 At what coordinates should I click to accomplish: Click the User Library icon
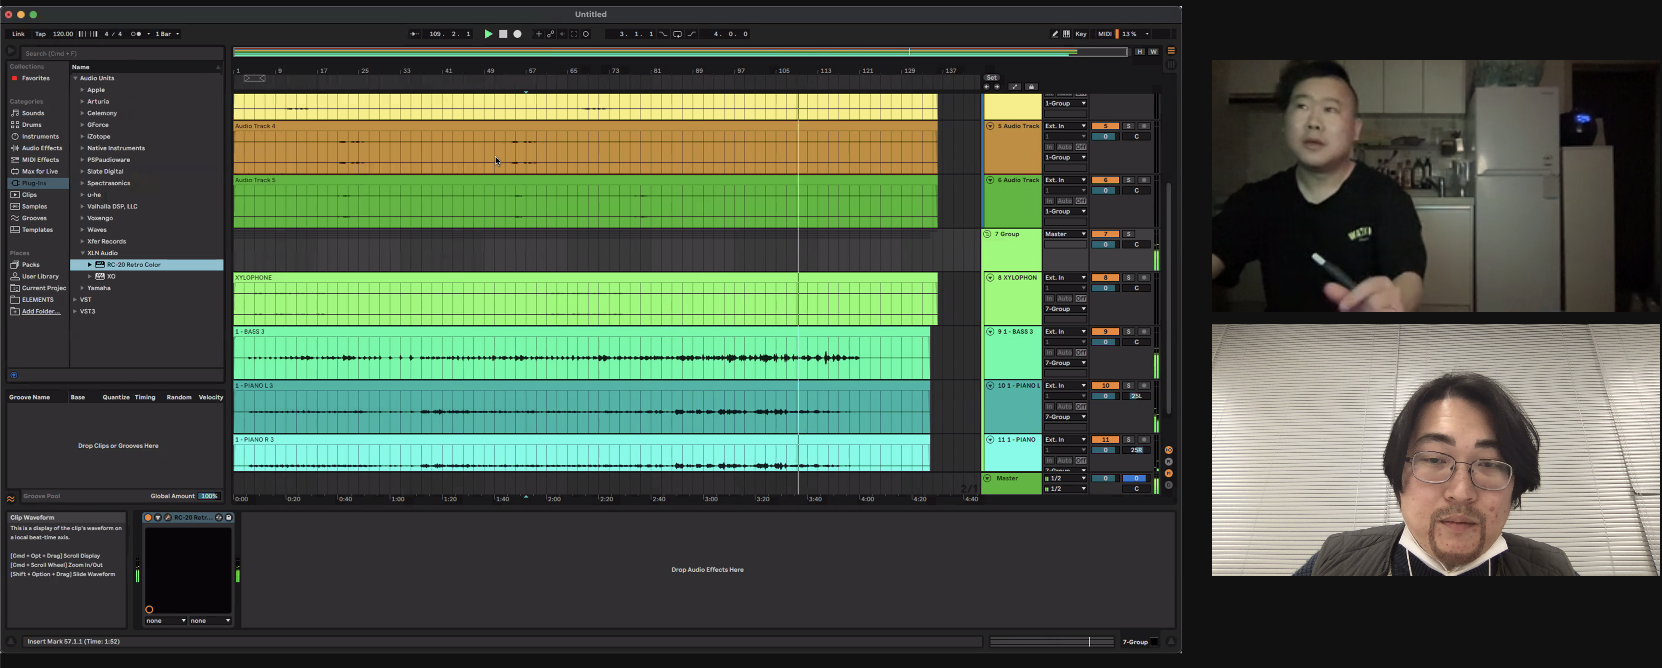click(15, 276)
